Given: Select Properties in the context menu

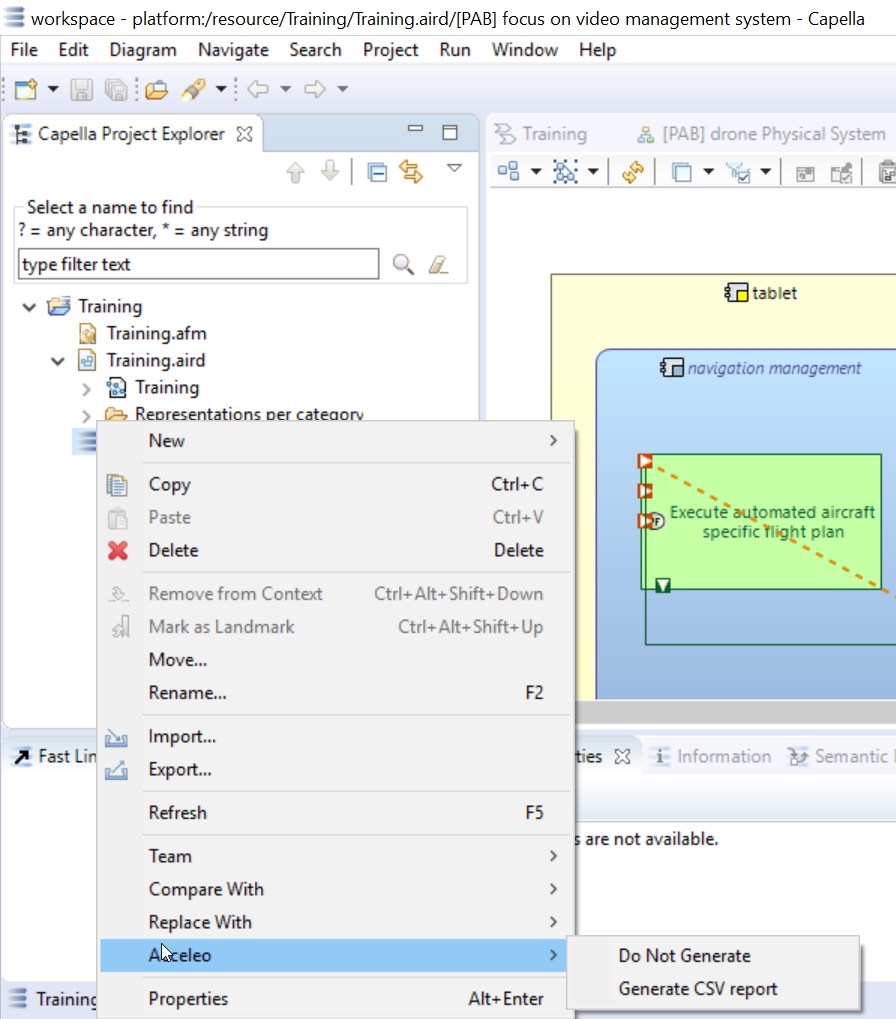Looking at the screenshot, I should point(336,999).
